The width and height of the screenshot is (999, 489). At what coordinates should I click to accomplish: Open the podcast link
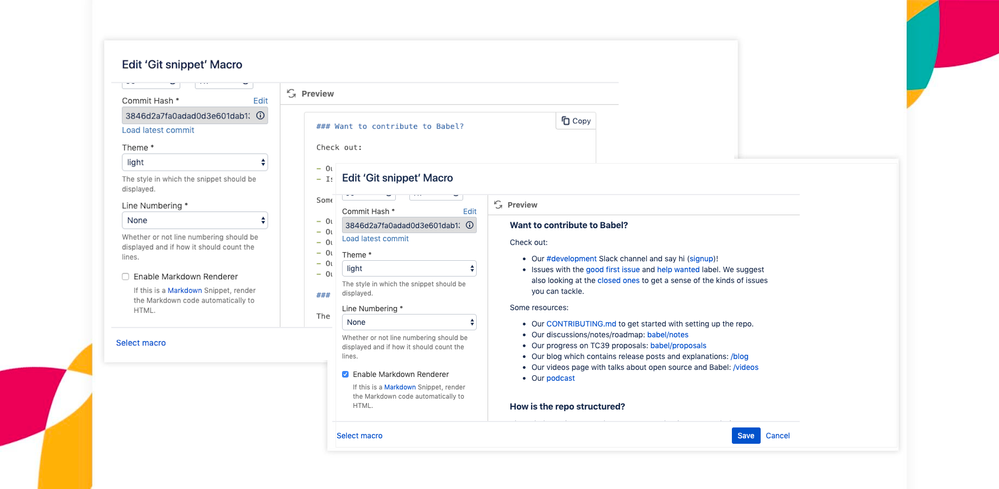point(561,378)
